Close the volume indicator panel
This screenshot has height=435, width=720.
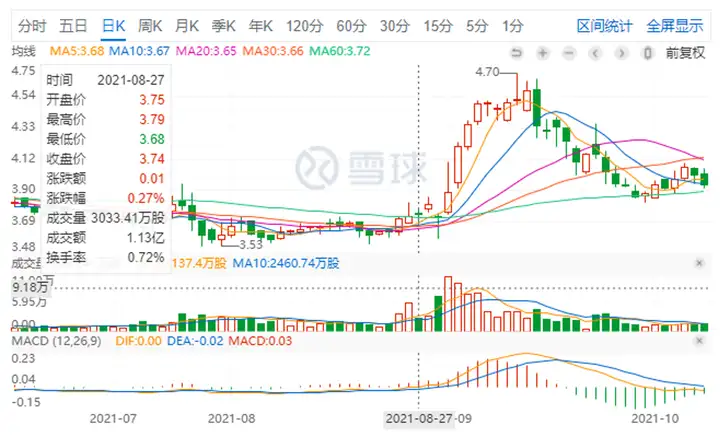point(699,263)
